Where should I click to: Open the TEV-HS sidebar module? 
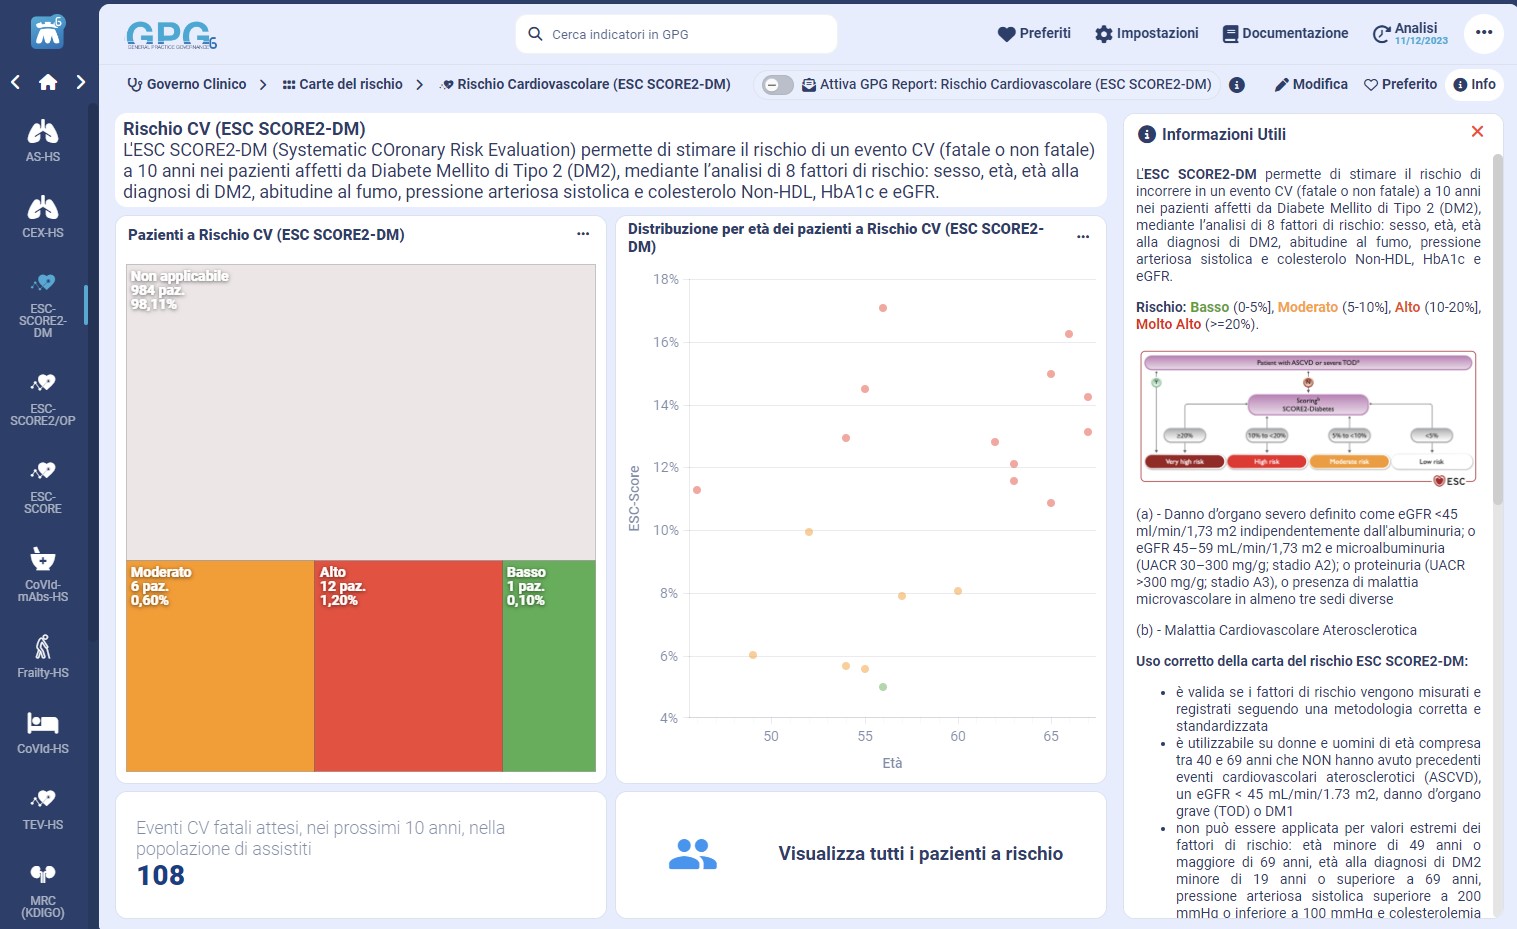tap(43, 808)
